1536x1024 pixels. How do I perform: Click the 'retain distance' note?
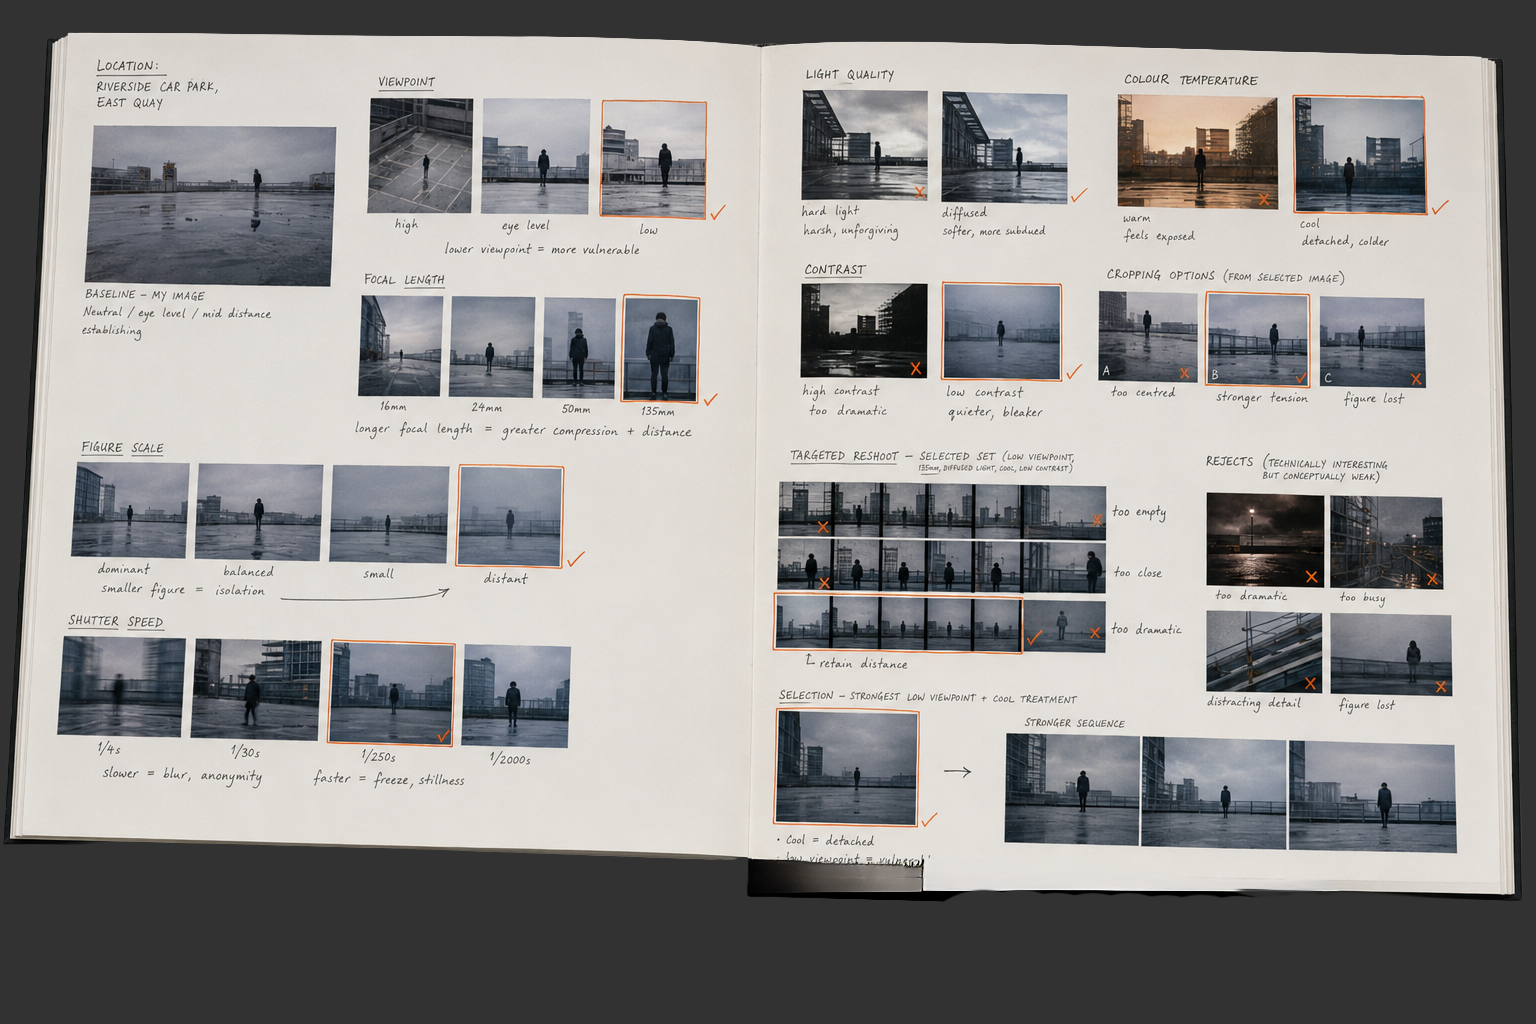click(863, 663)
